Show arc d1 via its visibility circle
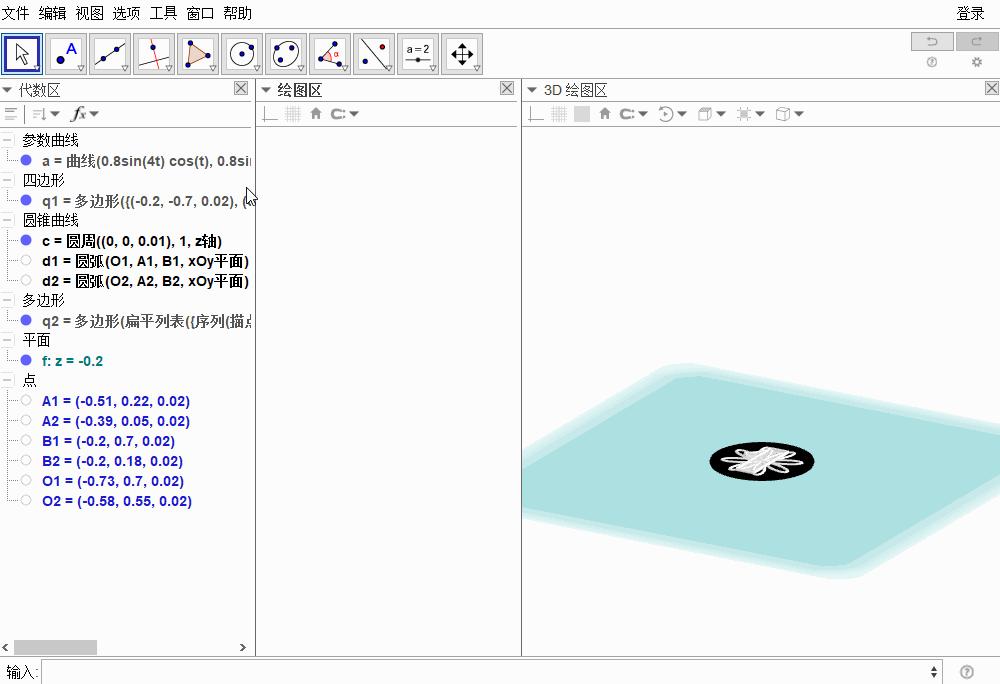Viewport: 1000px width, 684px height. pyautogui.click(x=26, y=260)
